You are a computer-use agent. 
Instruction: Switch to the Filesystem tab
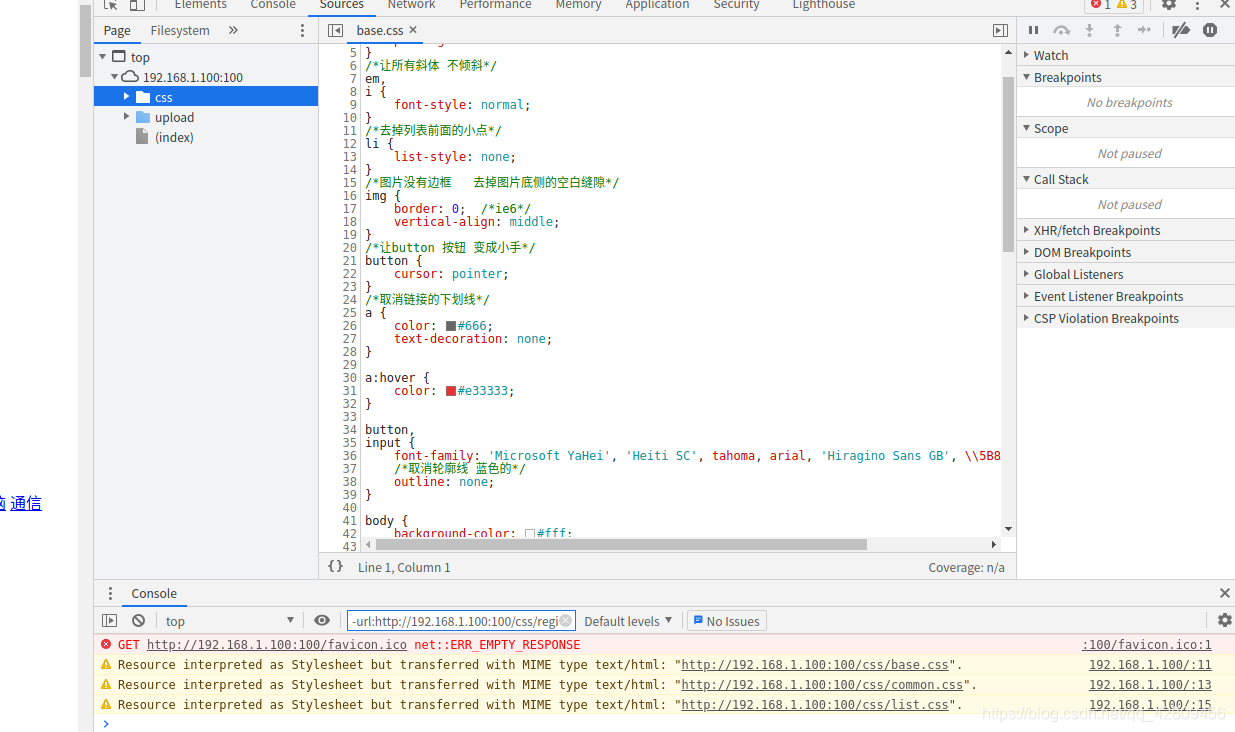[x=180, y=31]
